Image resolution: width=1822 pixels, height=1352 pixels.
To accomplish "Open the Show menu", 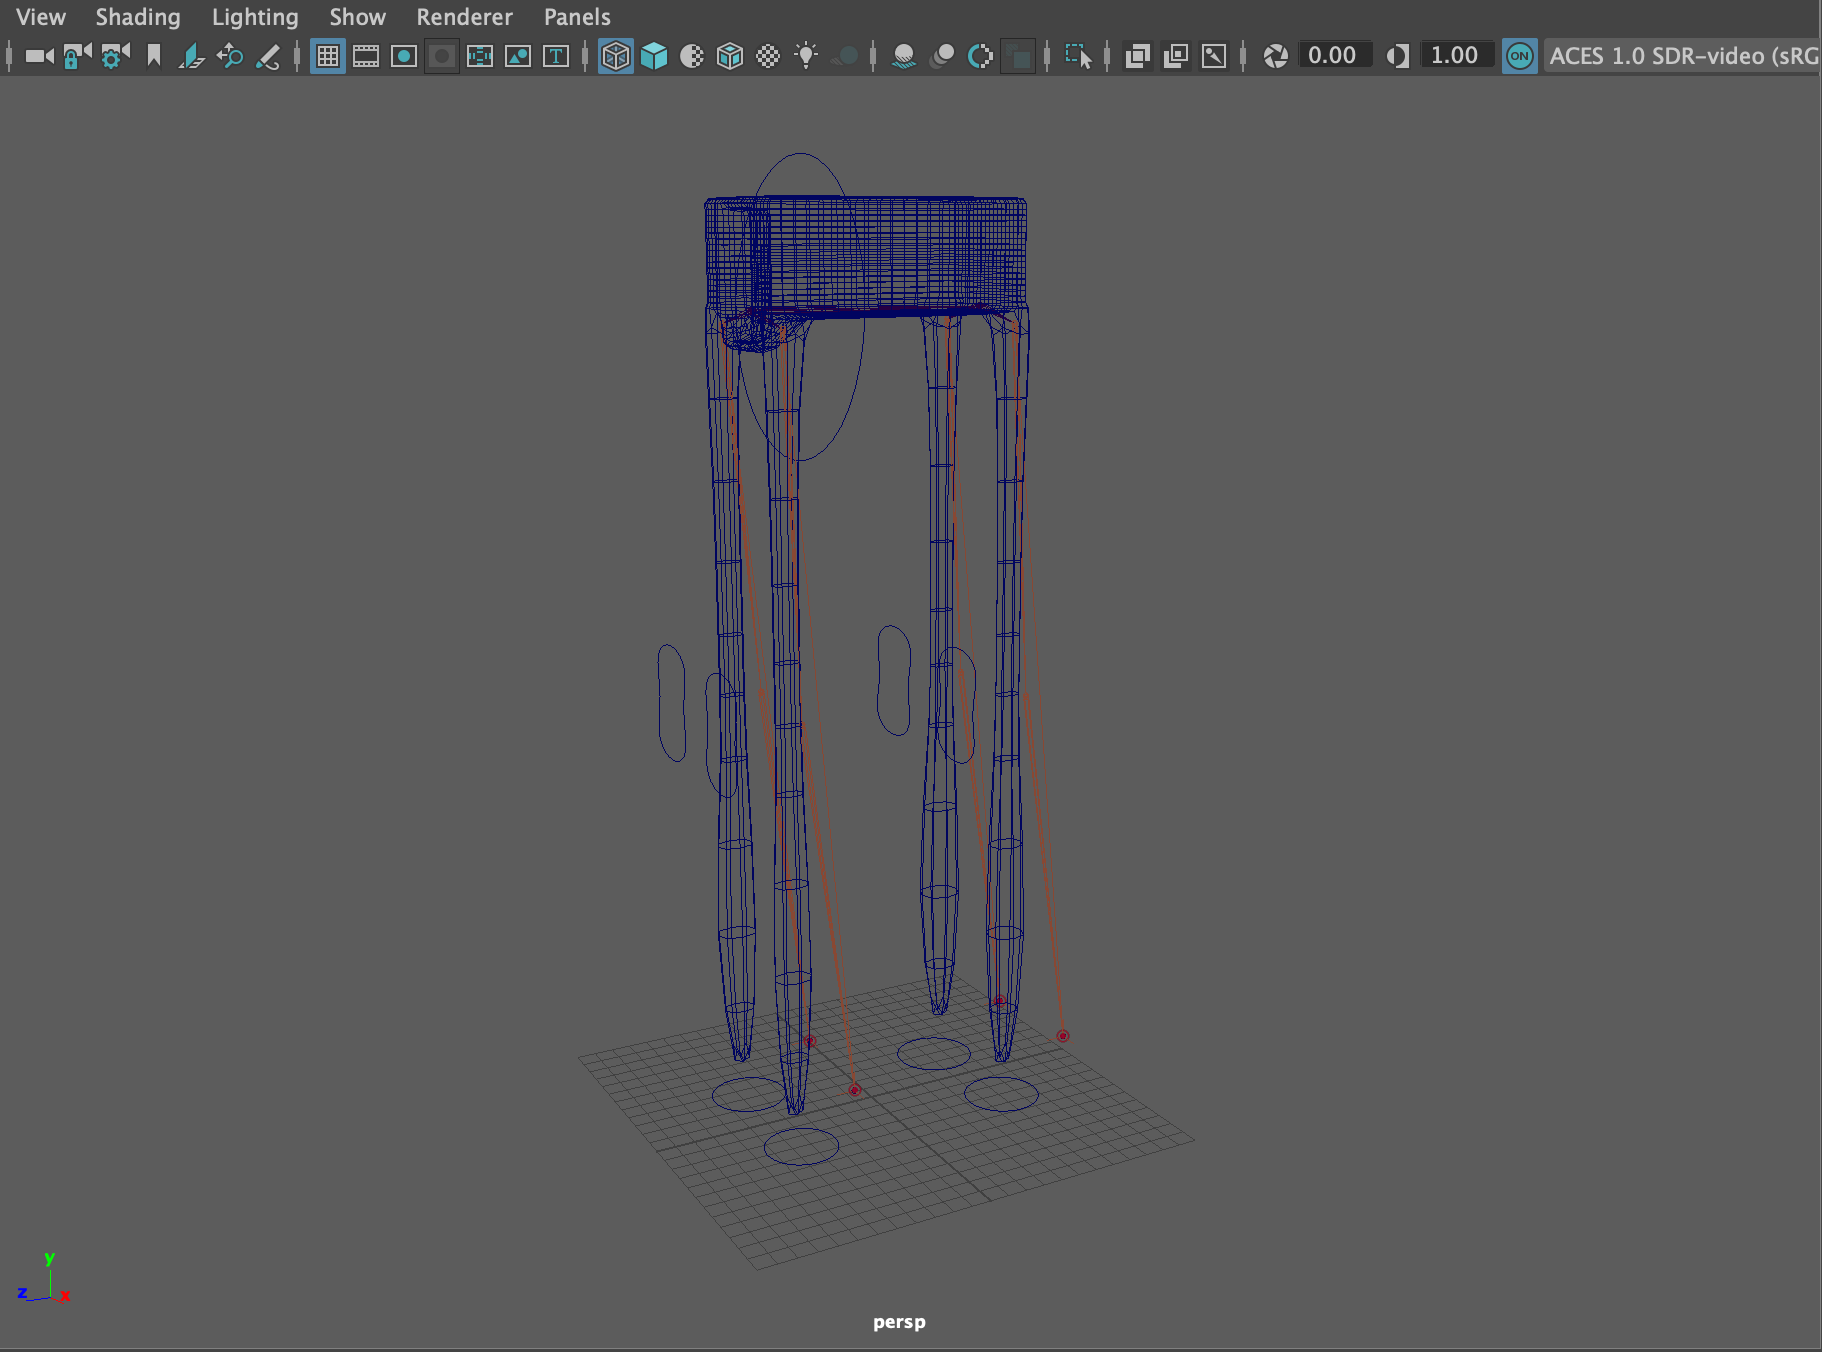I will 357,17.
